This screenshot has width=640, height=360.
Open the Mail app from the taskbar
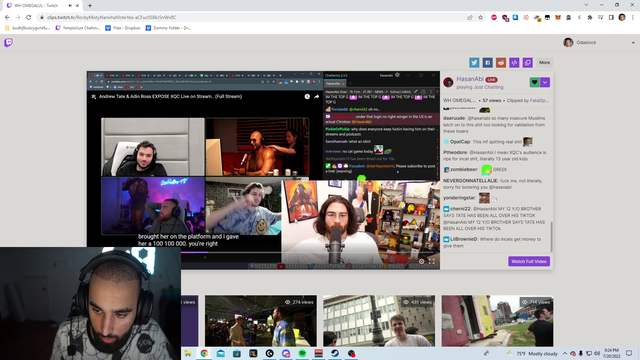[x=220, y=353]
